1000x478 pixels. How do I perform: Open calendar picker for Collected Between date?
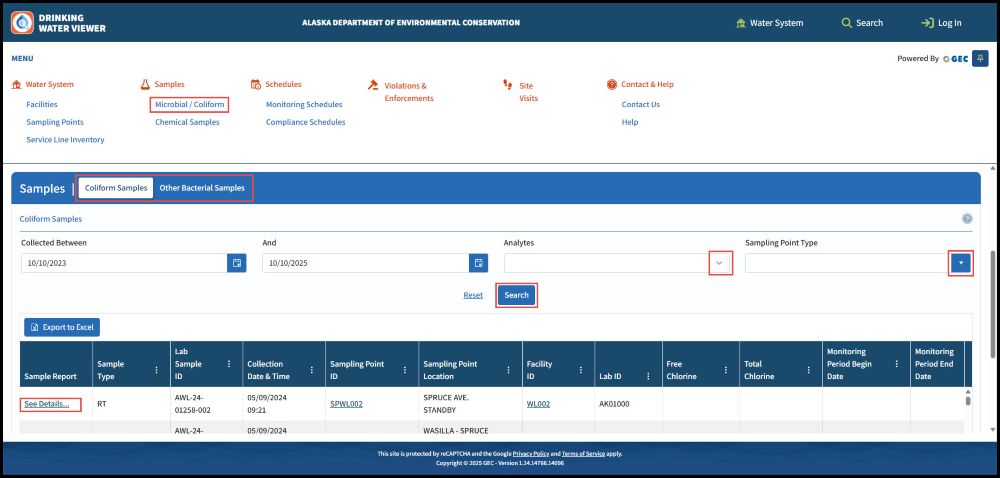(x=237, y=263)
